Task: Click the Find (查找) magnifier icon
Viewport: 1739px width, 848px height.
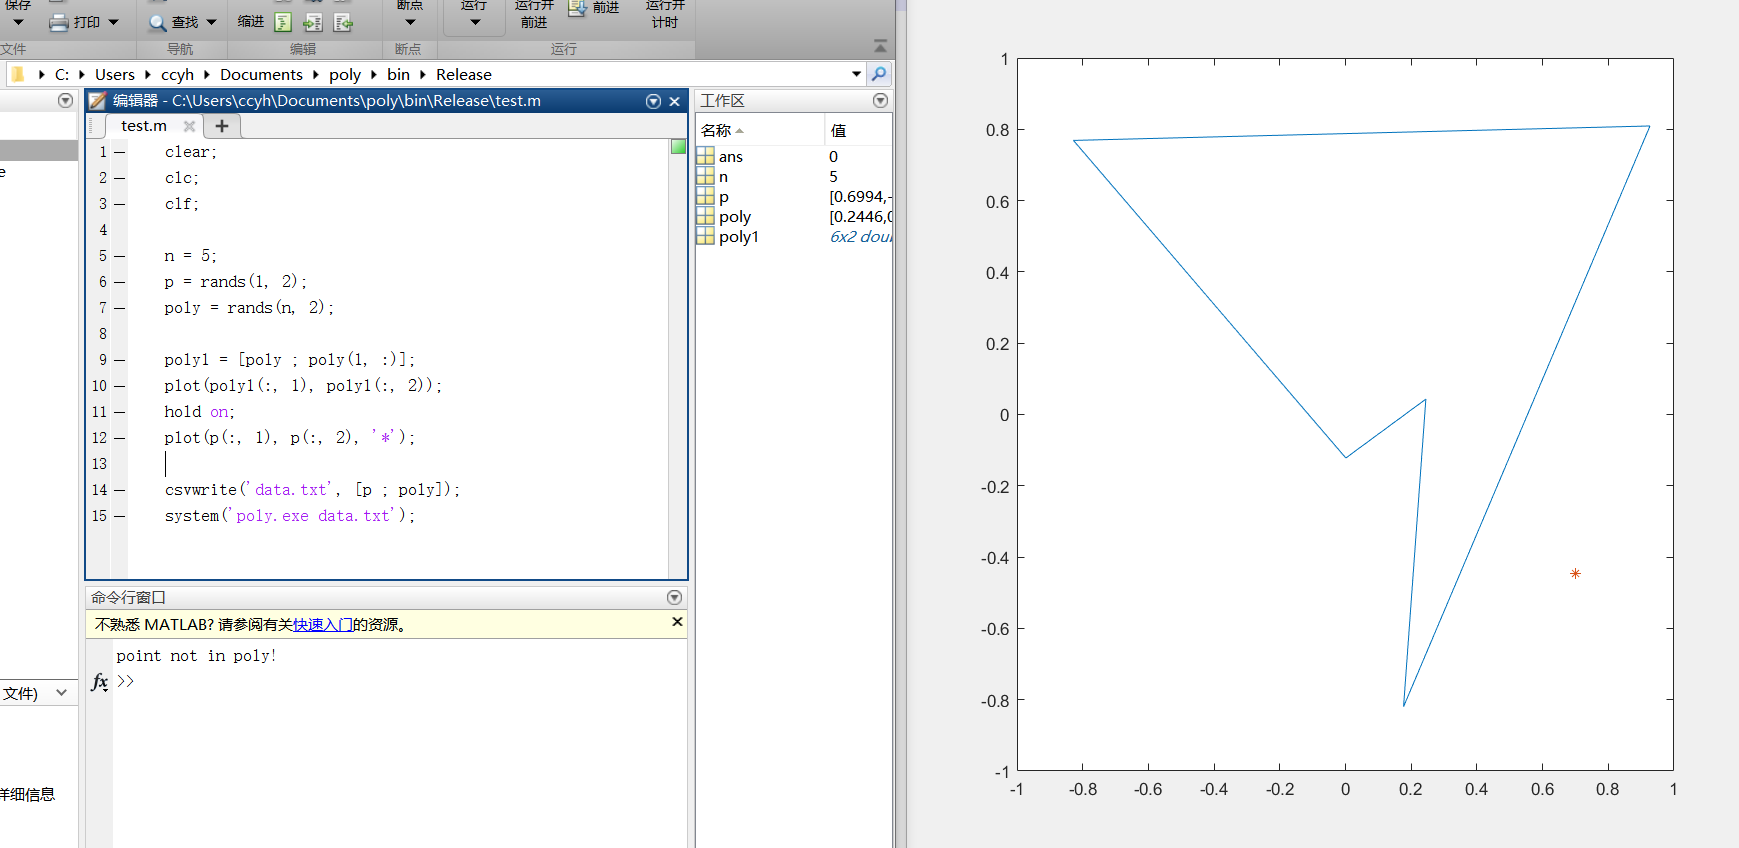Action: pos(158,22)
